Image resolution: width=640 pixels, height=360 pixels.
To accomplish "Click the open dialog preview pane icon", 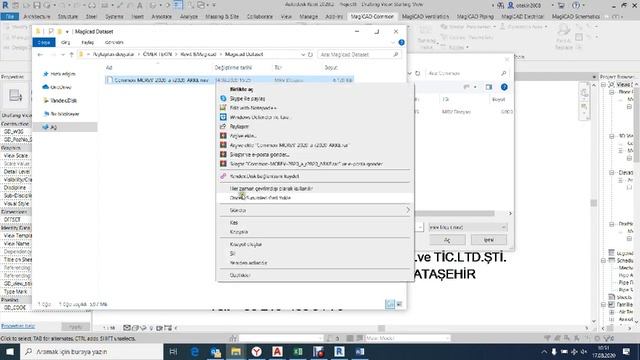I will (489, 87).
